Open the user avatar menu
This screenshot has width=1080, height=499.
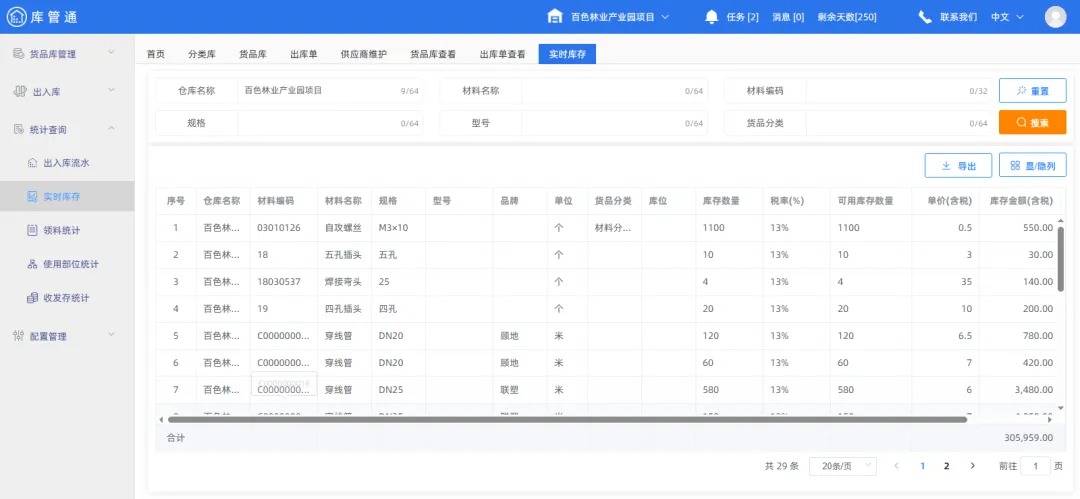[x=1055, y=17]
